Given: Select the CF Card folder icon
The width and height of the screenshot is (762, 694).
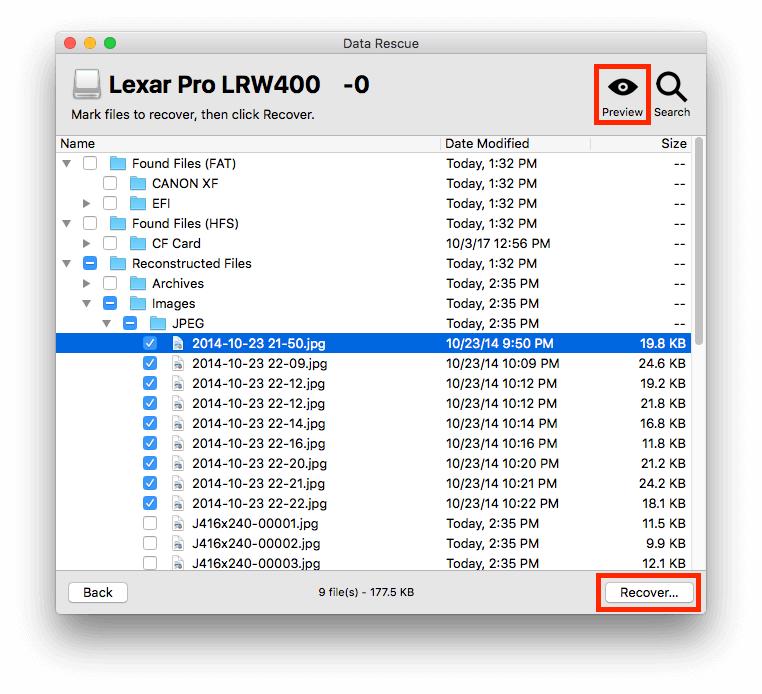Looking at the screenshot, I should 138,243.
